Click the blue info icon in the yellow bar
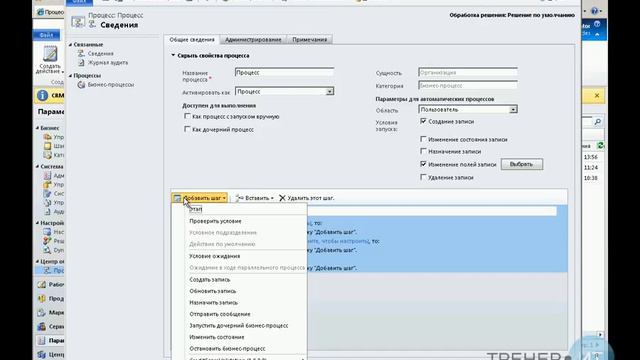This screenshot has width=640, height=360. (x=42, y=96)
